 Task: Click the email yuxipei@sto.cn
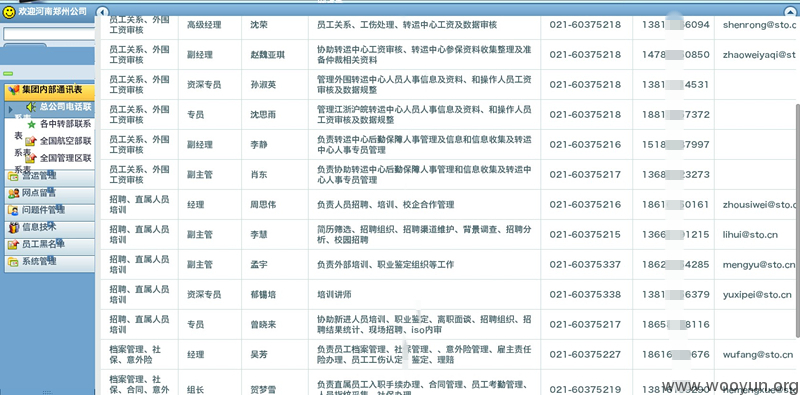coord(757,294)
